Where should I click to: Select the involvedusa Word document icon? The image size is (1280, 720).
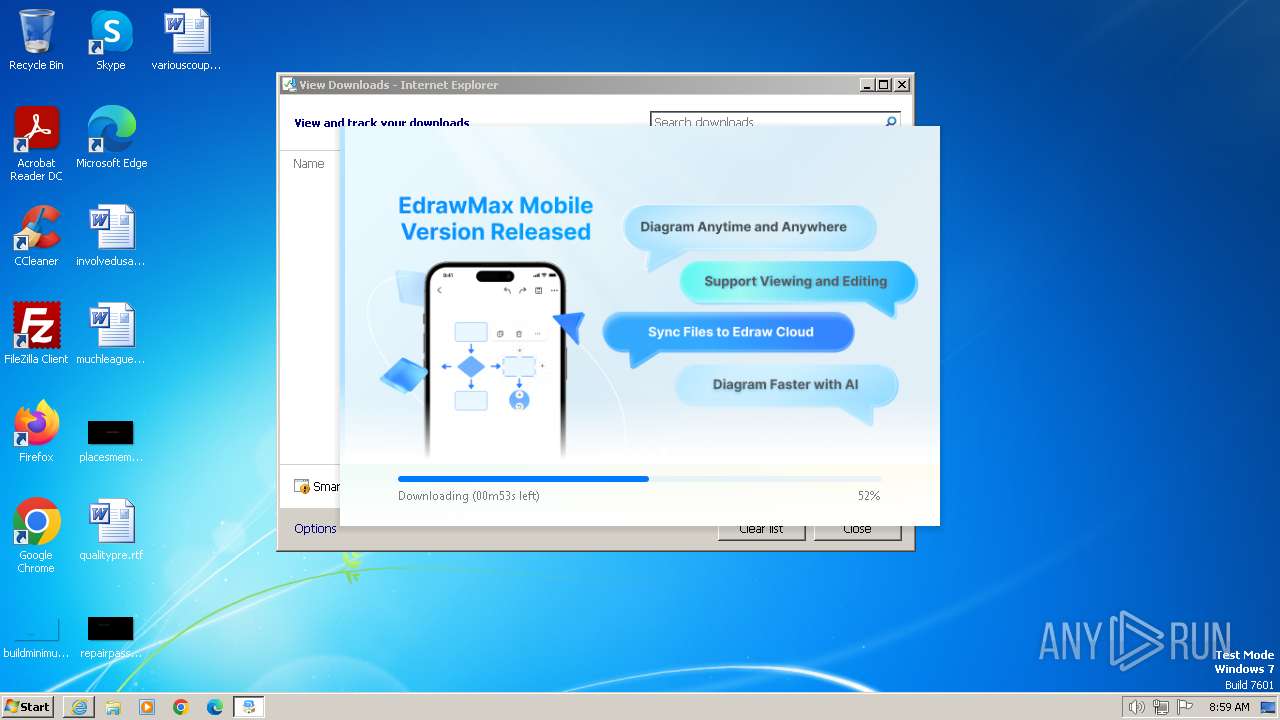click(111, 236)
